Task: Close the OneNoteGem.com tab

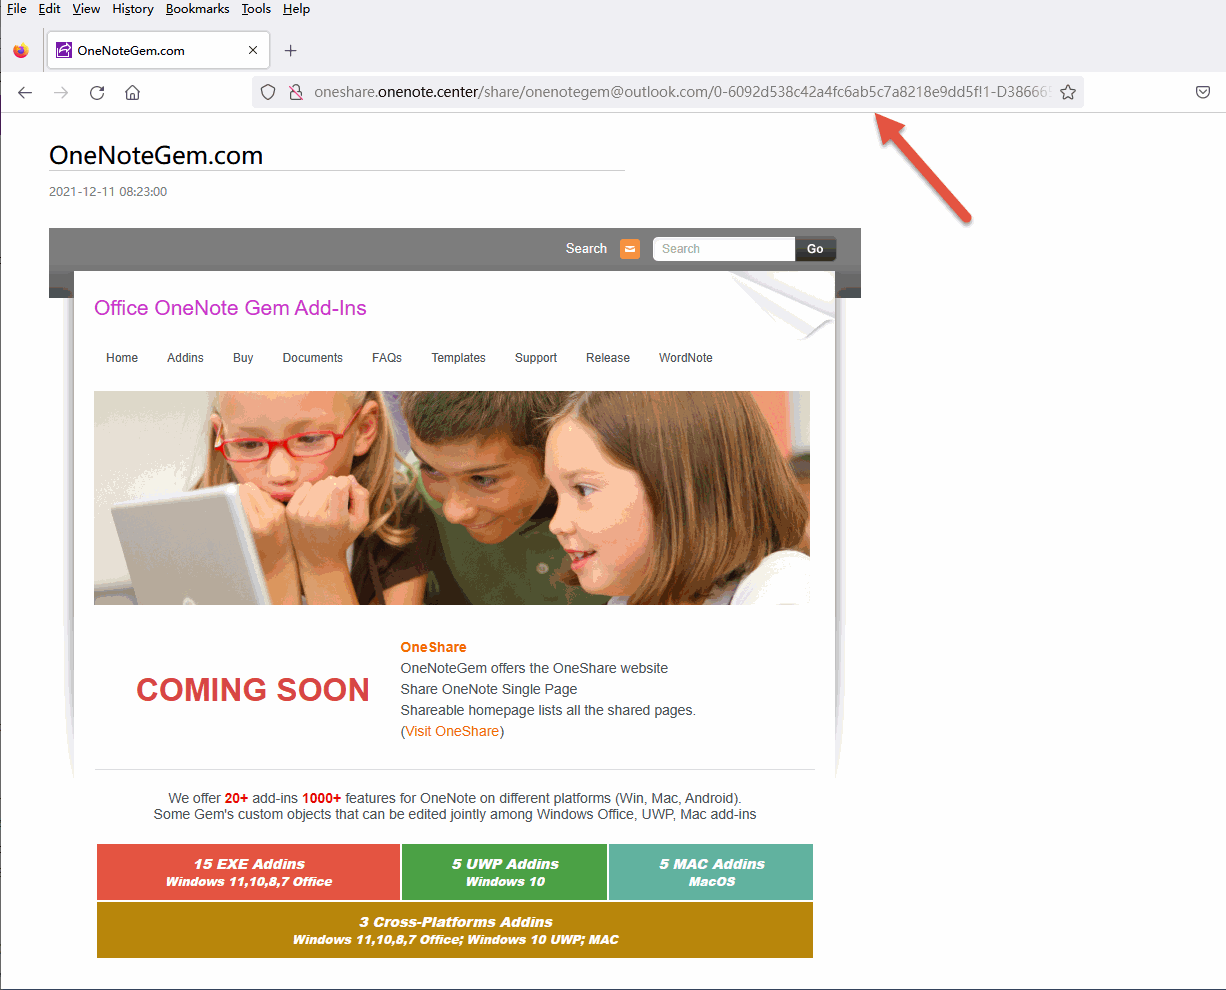Action: coord(253,50)
